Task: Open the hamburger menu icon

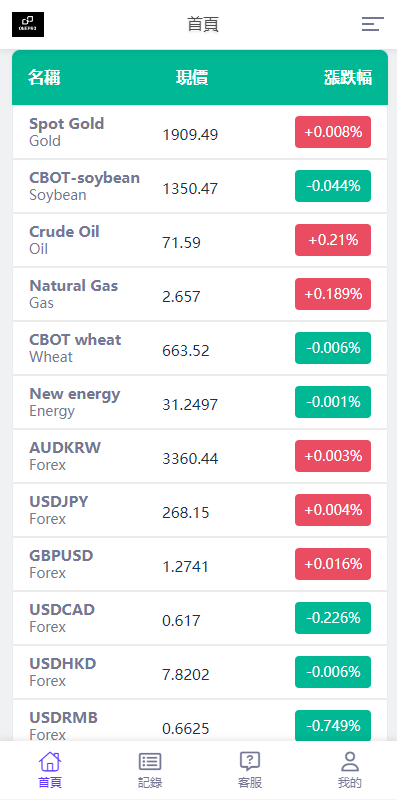Action: coord(373,24)
